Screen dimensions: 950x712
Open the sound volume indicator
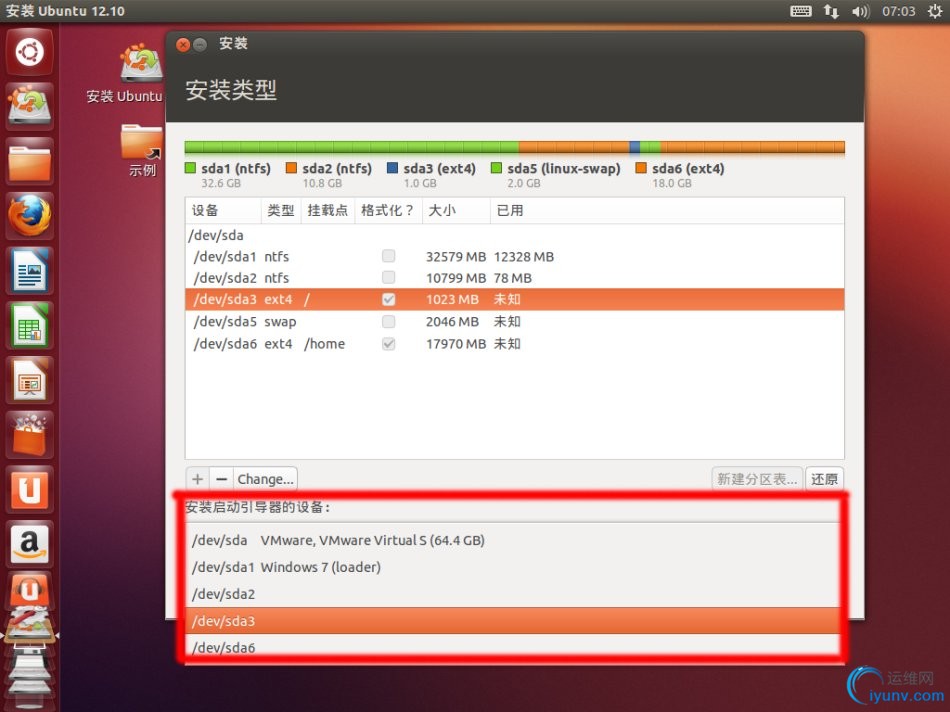(x=860, y=11)
